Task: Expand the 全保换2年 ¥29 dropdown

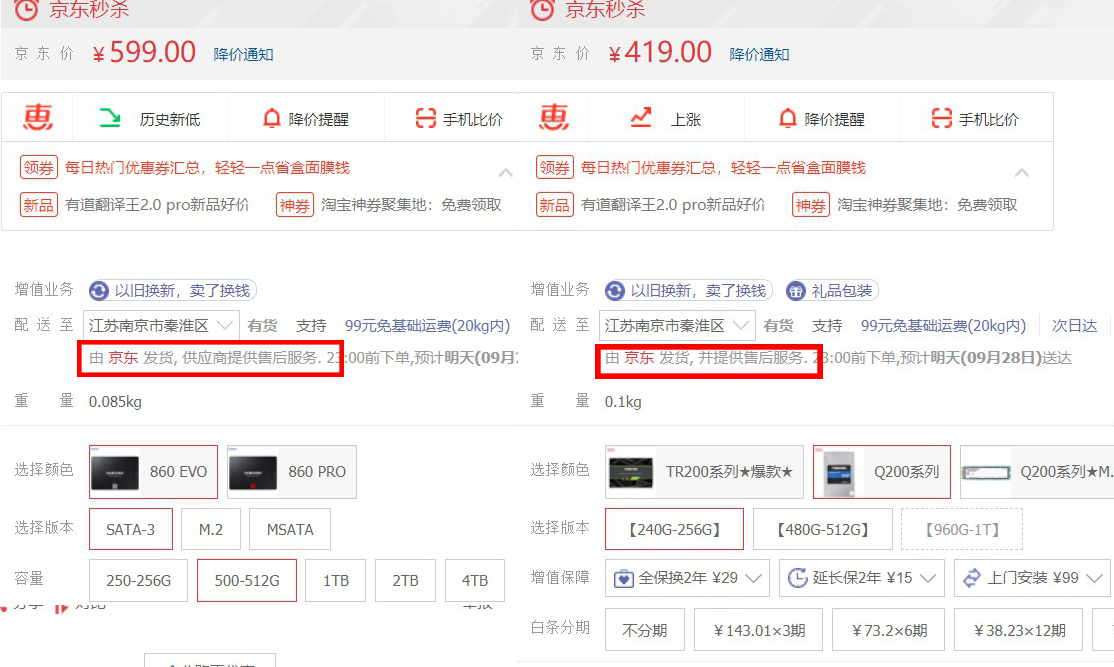Action: pos(753,577)
